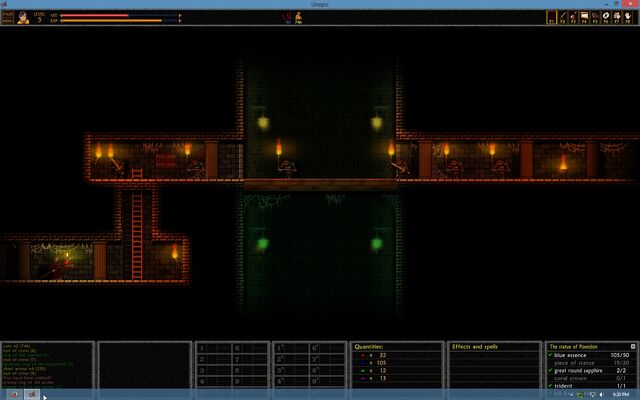Select the F5 item slot
This screenshot has width=640, height=400.
[x=595, y=17]
